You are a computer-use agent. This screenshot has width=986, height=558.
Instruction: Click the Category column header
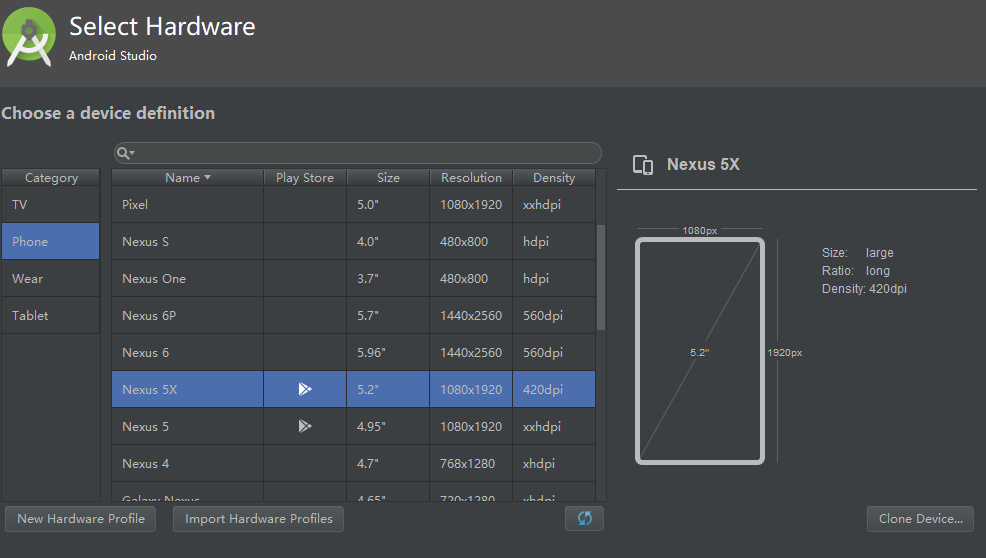pyautogui.click(x=51, y=178)
